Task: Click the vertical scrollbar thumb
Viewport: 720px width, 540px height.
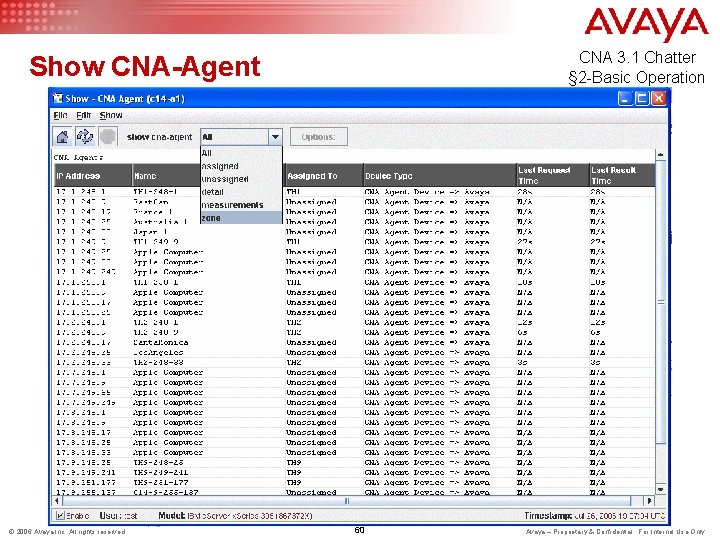Action: [660, 302]
